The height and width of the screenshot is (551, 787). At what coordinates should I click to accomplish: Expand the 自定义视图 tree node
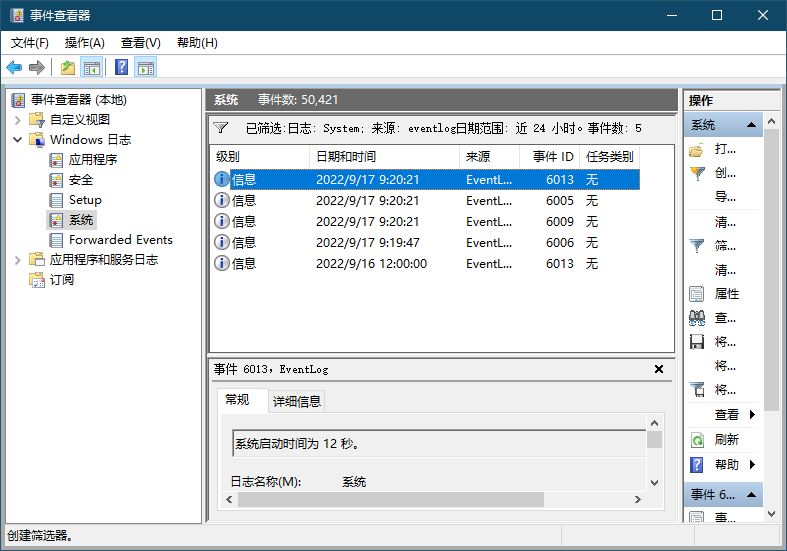(18, 120)
